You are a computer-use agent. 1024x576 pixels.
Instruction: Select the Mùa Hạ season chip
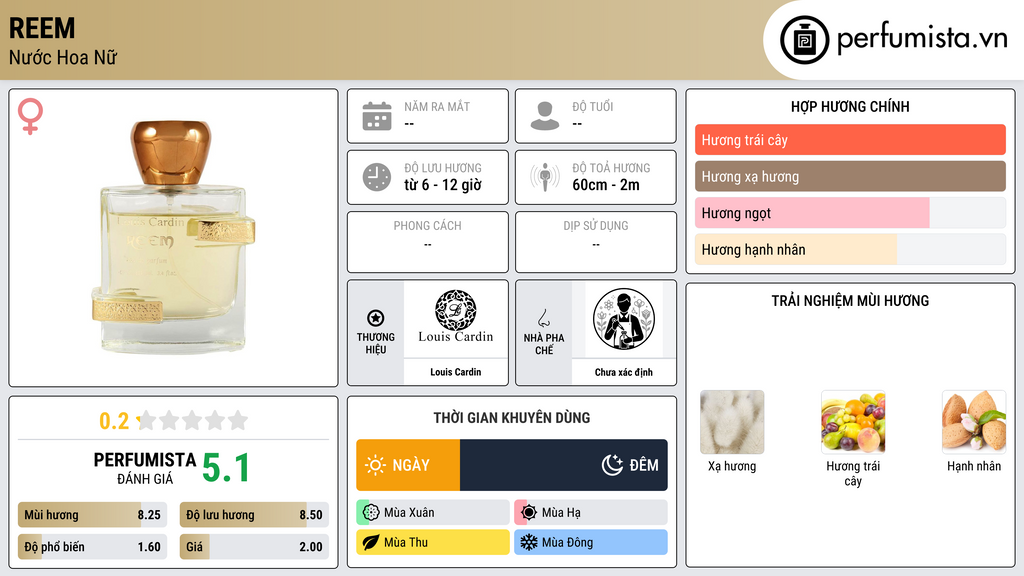590,512
